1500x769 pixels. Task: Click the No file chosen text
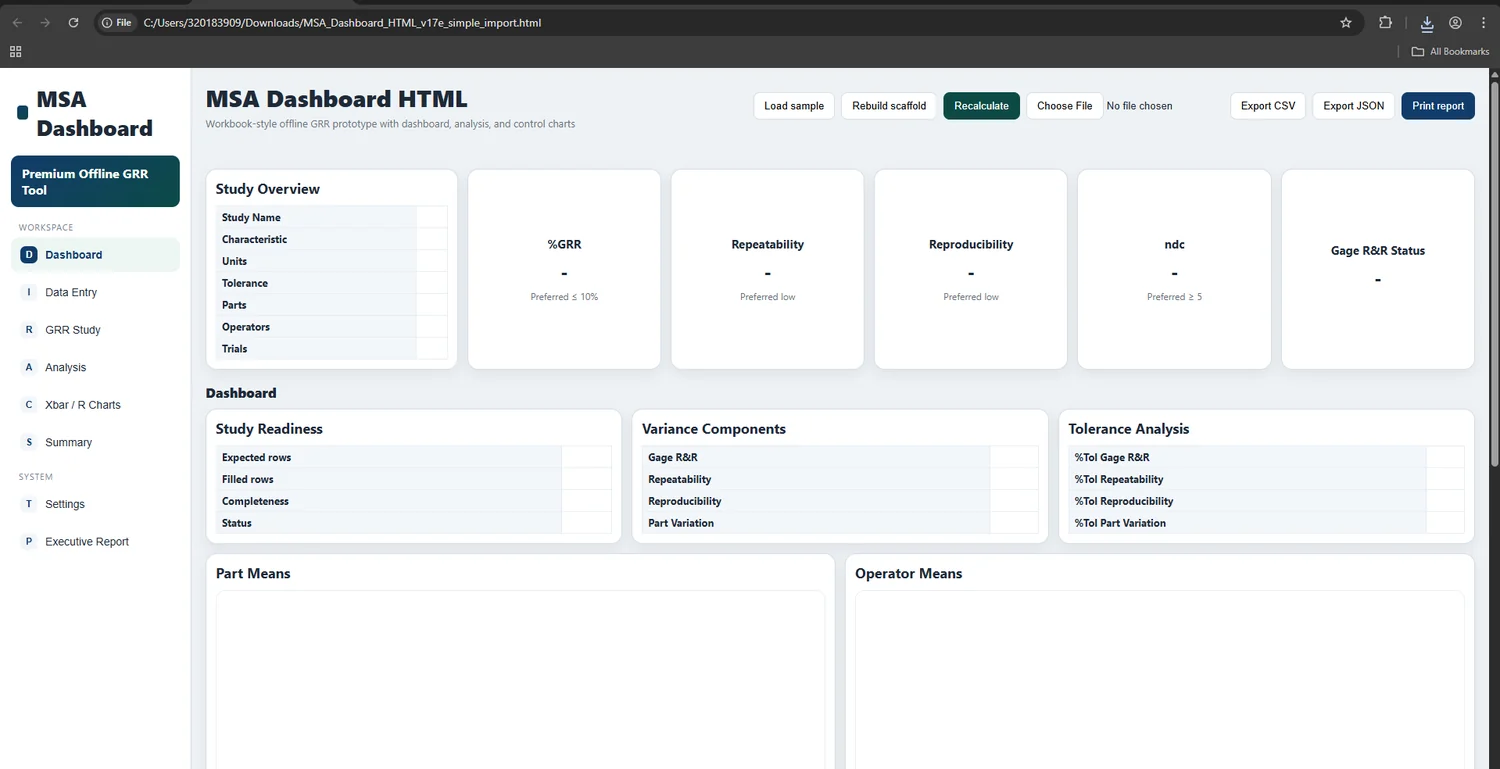tap(1139, 106)
